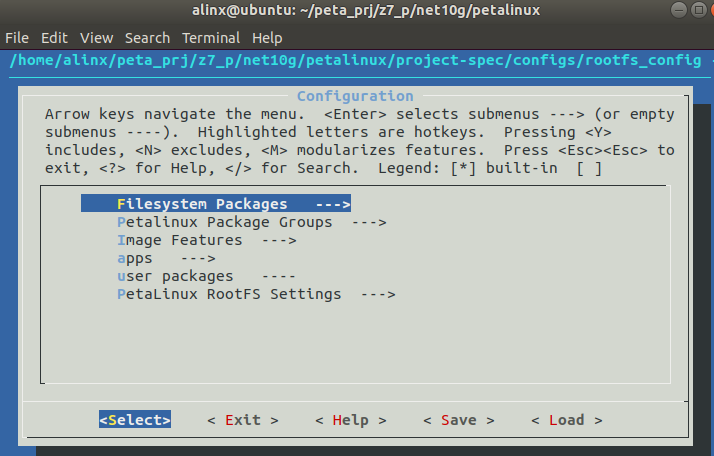Click the < Help > dialog button

351,420
